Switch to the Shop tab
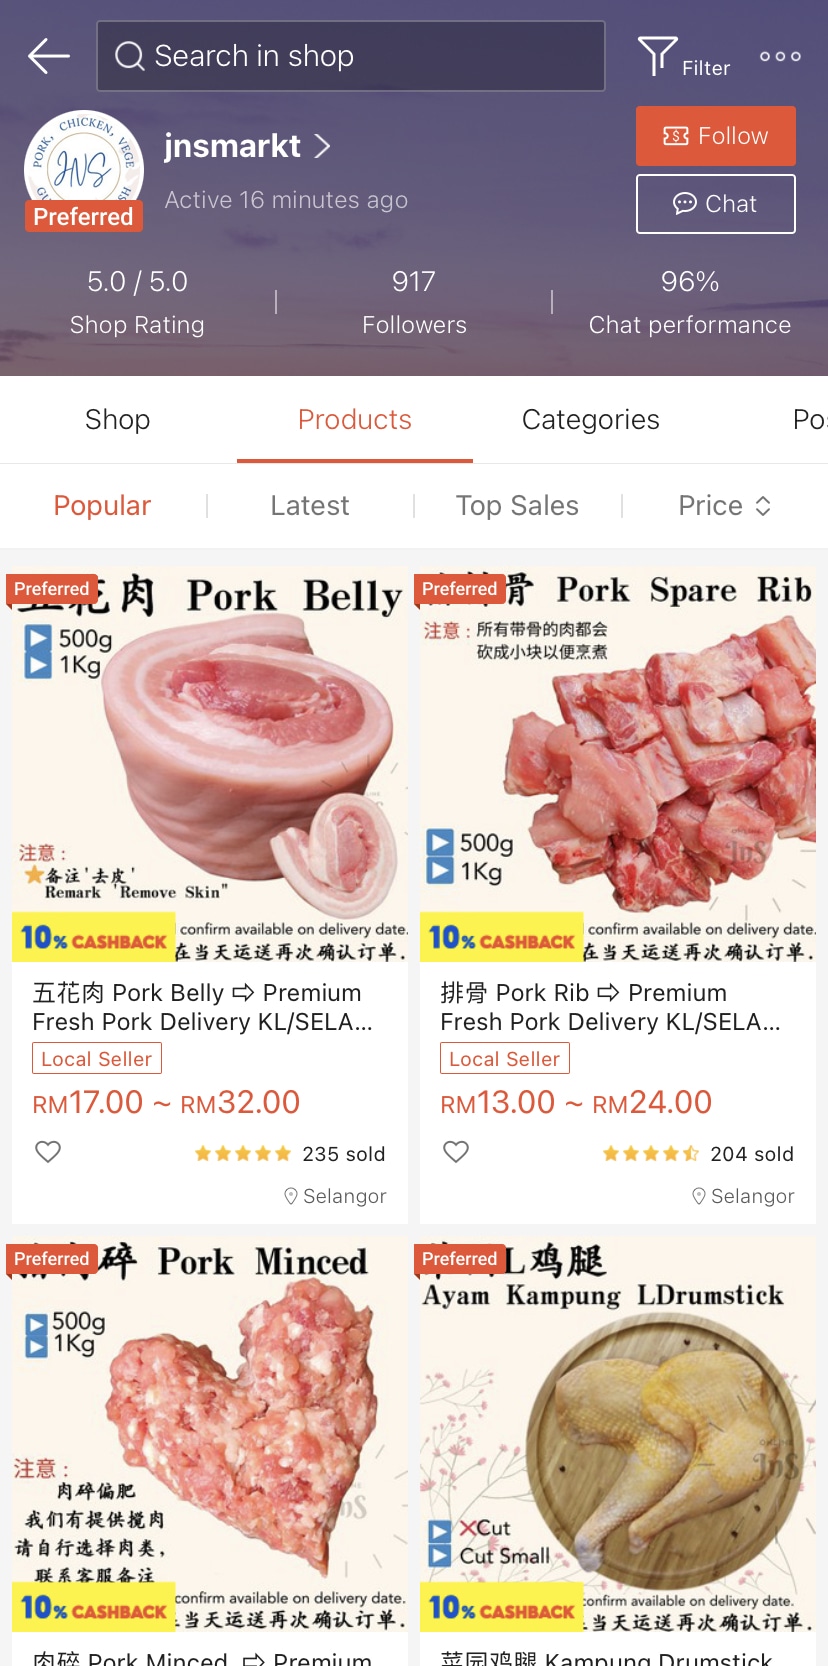This screenshot has height=1666, width=828. [x=117, y=420]
